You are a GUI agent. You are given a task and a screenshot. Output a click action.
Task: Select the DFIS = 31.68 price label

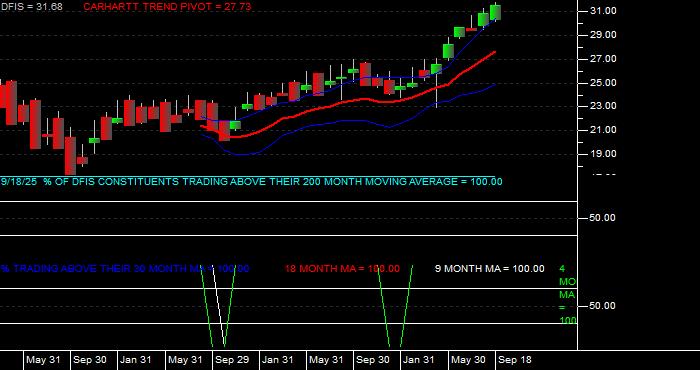[31, 7]
